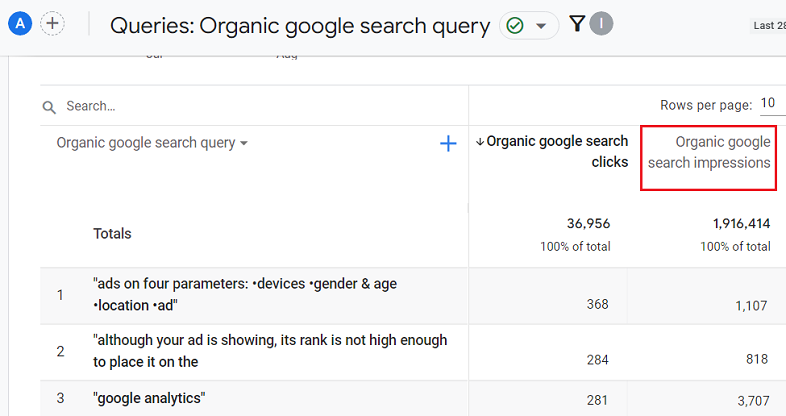Add a secondary dimension with the blue plus
This screenshot has width=786, height=416.
click(x=448, y=143)
